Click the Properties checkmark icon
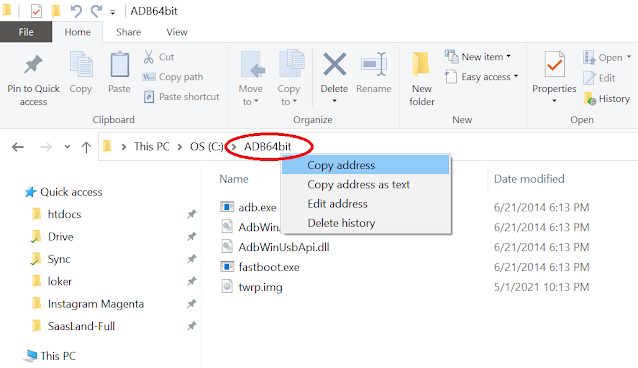This screenshot has width=638, height=368. click(554, 64)
